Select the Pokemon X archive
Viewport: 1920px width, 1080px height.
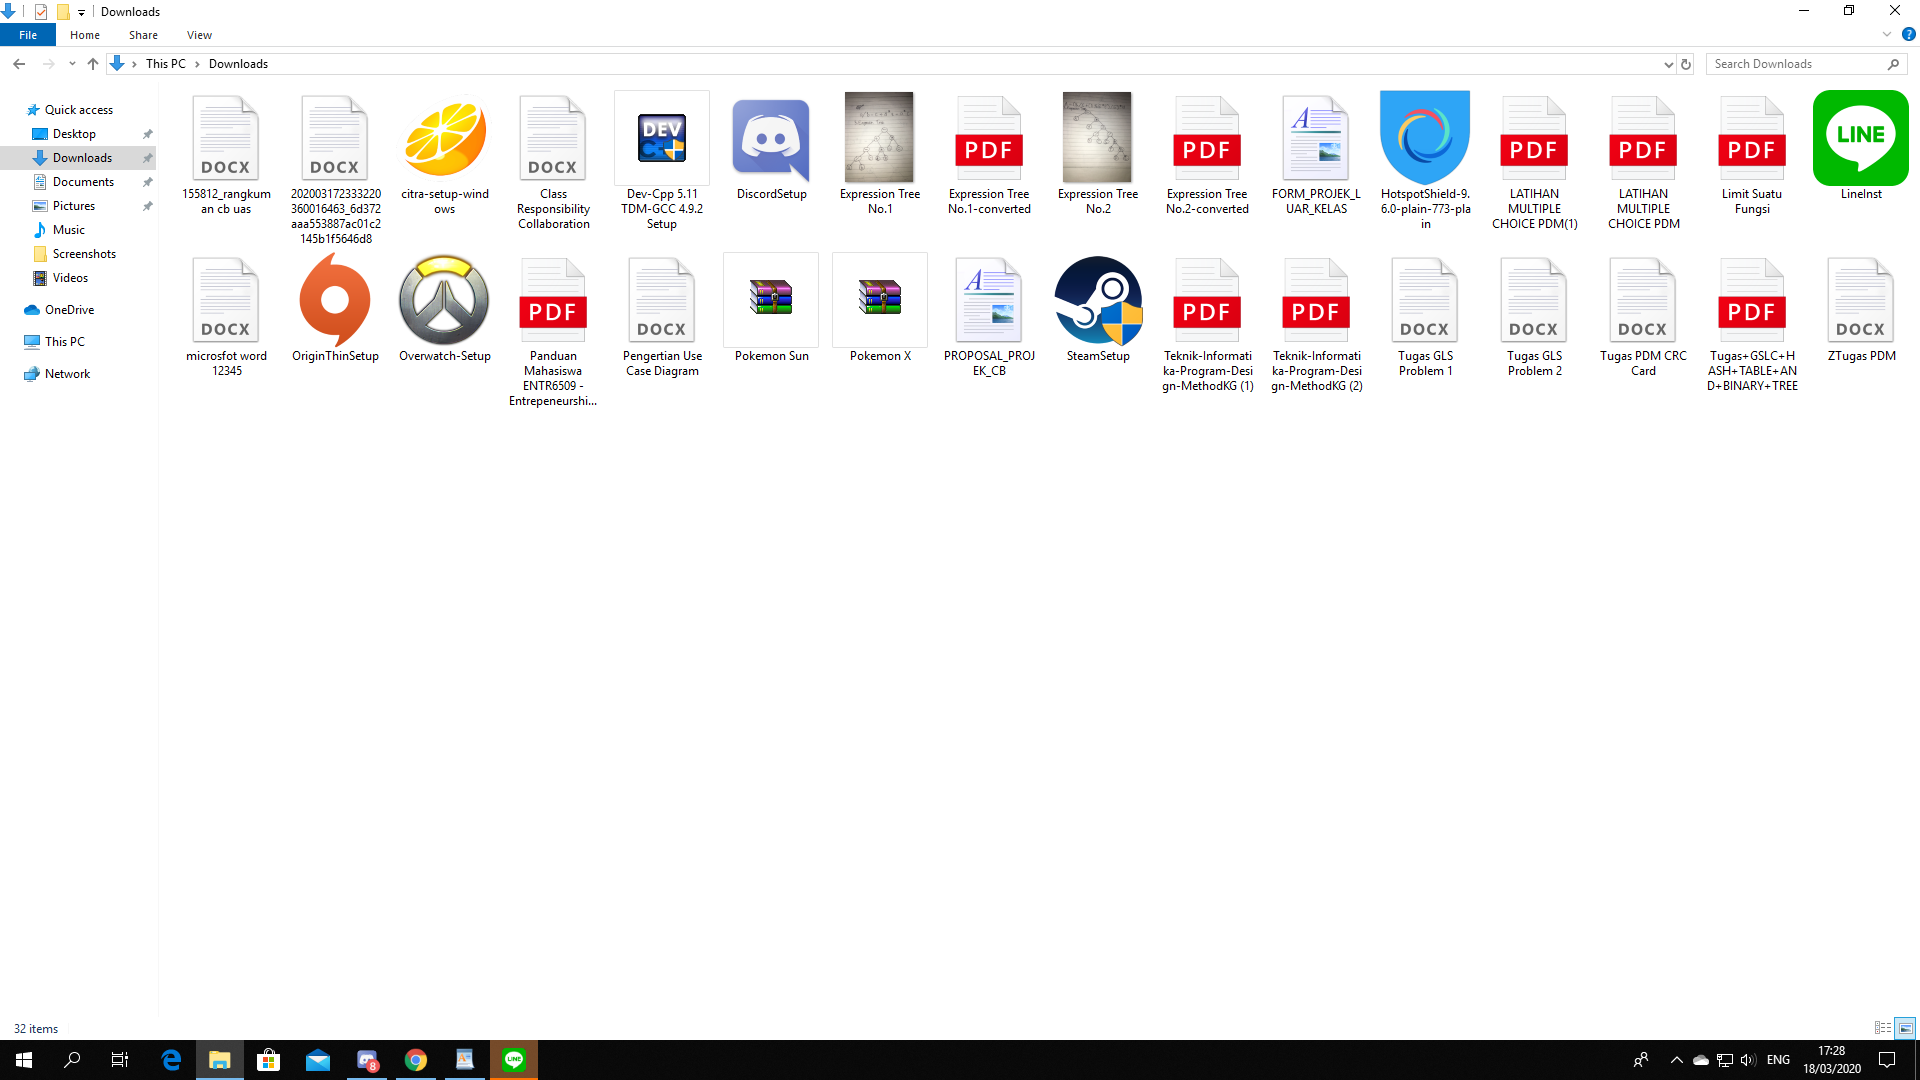[x=880, y=308]
